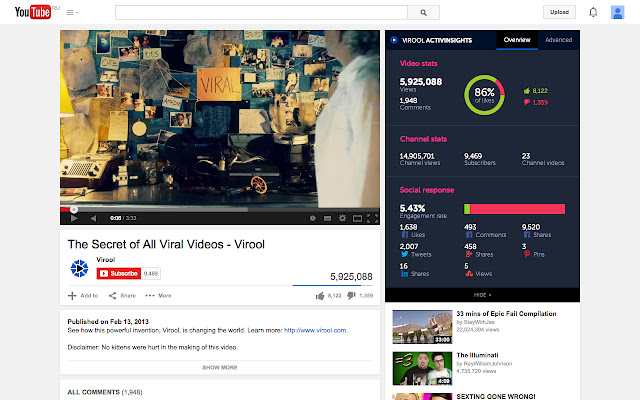Expand description with SHOW MORE
The height and width of the screenshot is (400, 640).
220,367
